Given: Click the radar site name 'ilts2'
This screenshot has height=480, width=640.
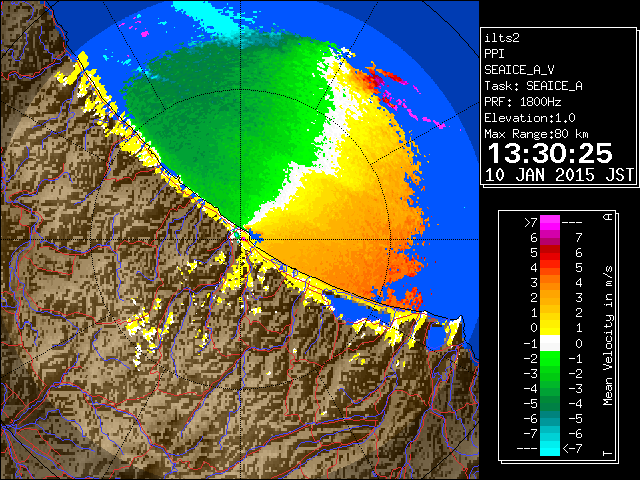Looking at the screenshot, I should 502,38.
